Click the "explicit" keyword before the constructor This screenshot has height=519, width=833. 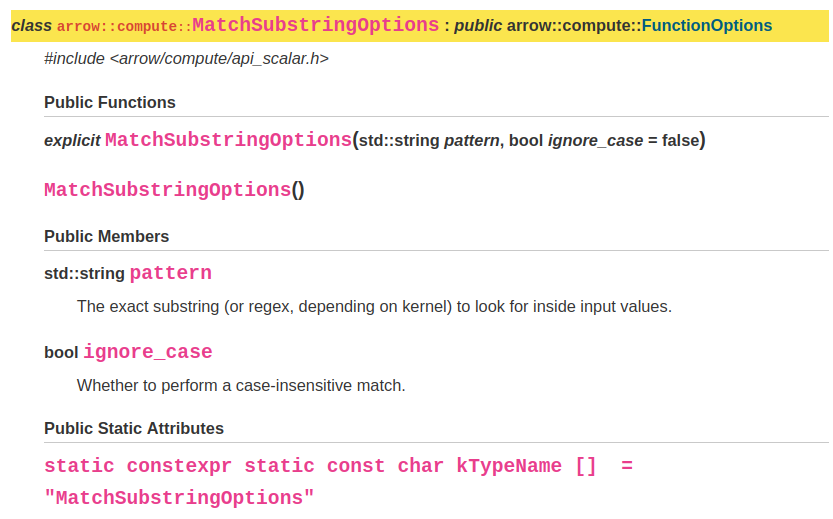coord(72,141)
